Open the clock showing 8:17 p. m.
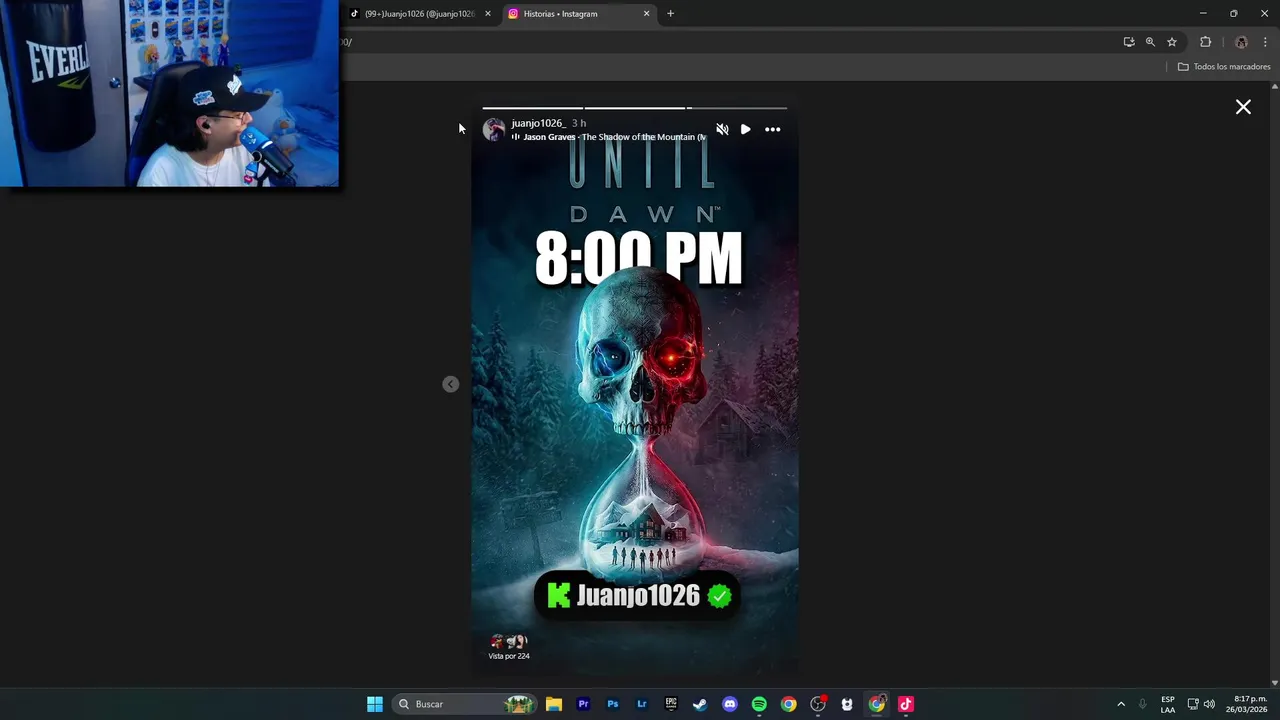The image size is (1280, 720). [x=1249, y=704]
